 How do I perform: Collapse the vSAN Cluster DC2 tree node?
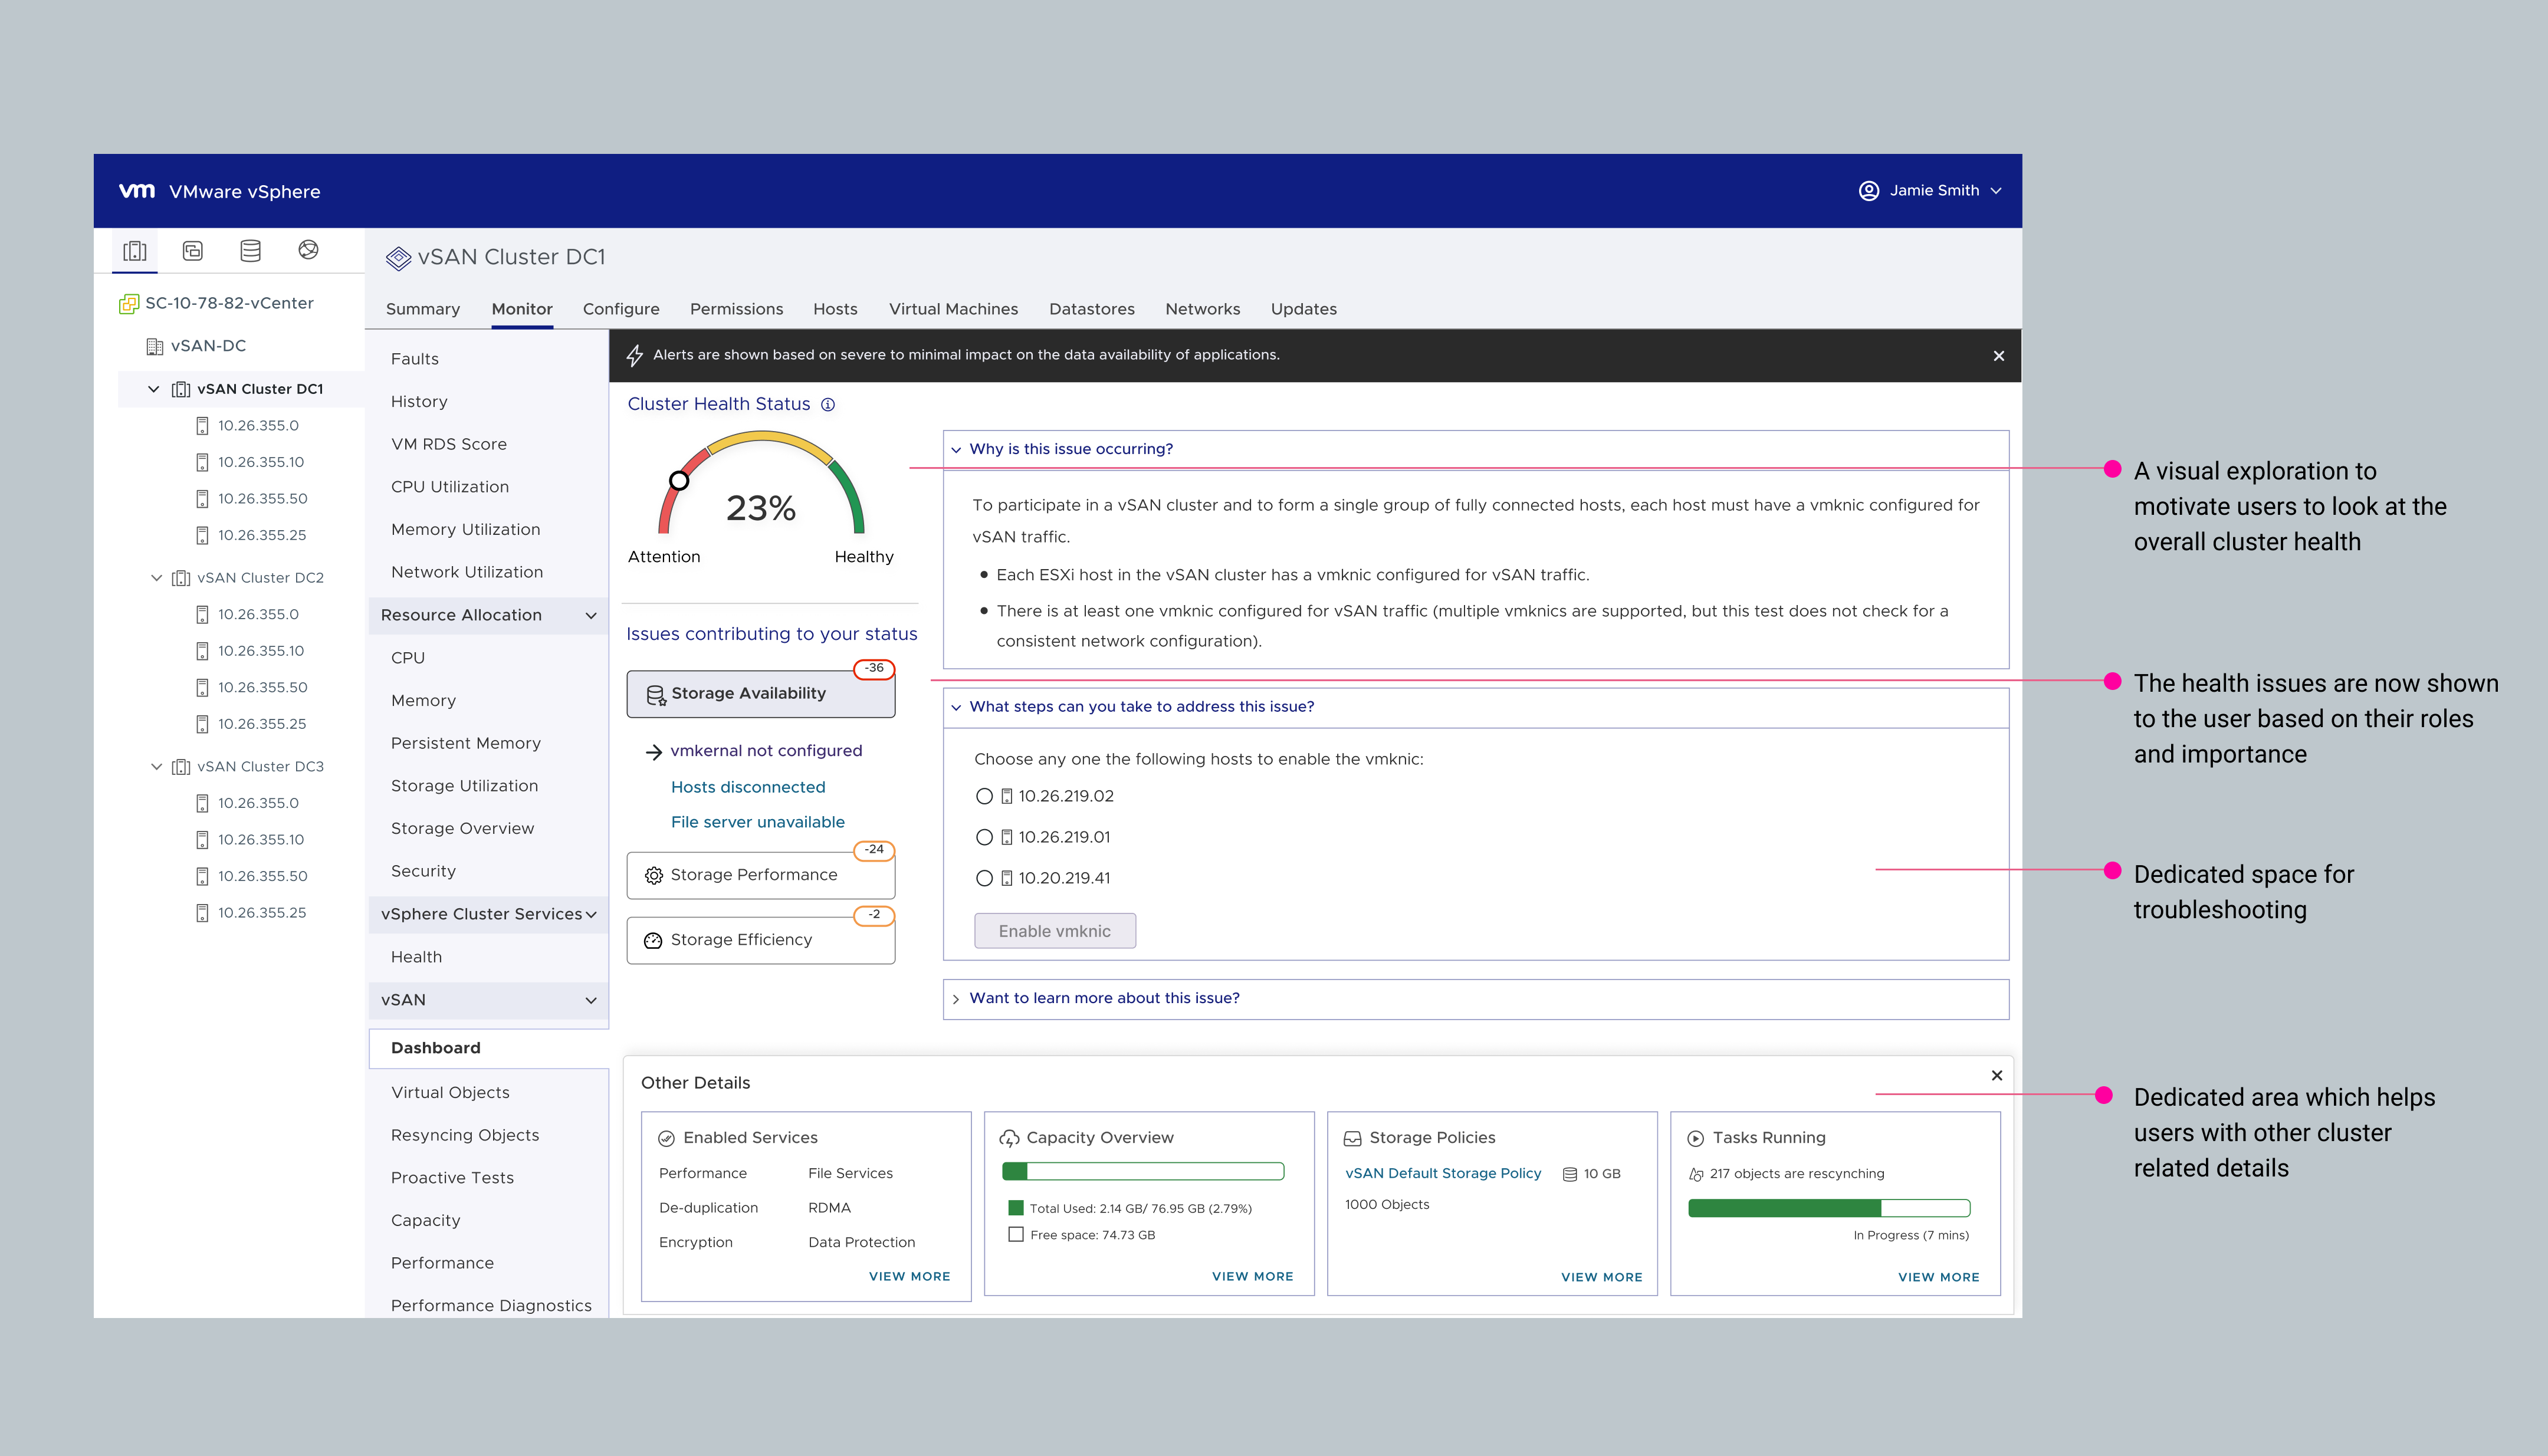[156, 578]
